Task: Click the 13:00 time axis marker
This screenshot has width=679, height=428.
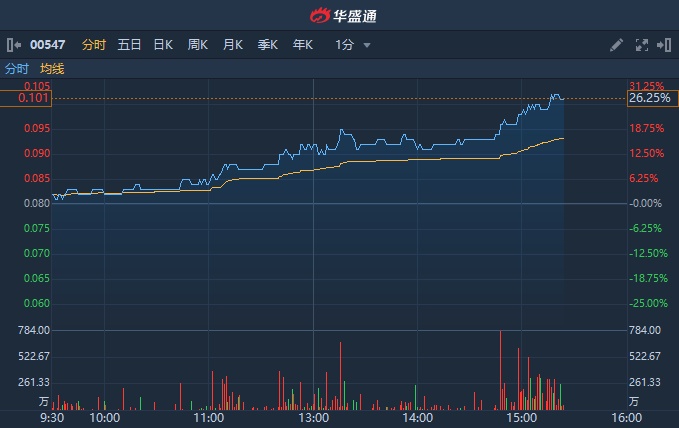Action: [x=313, y=418]
